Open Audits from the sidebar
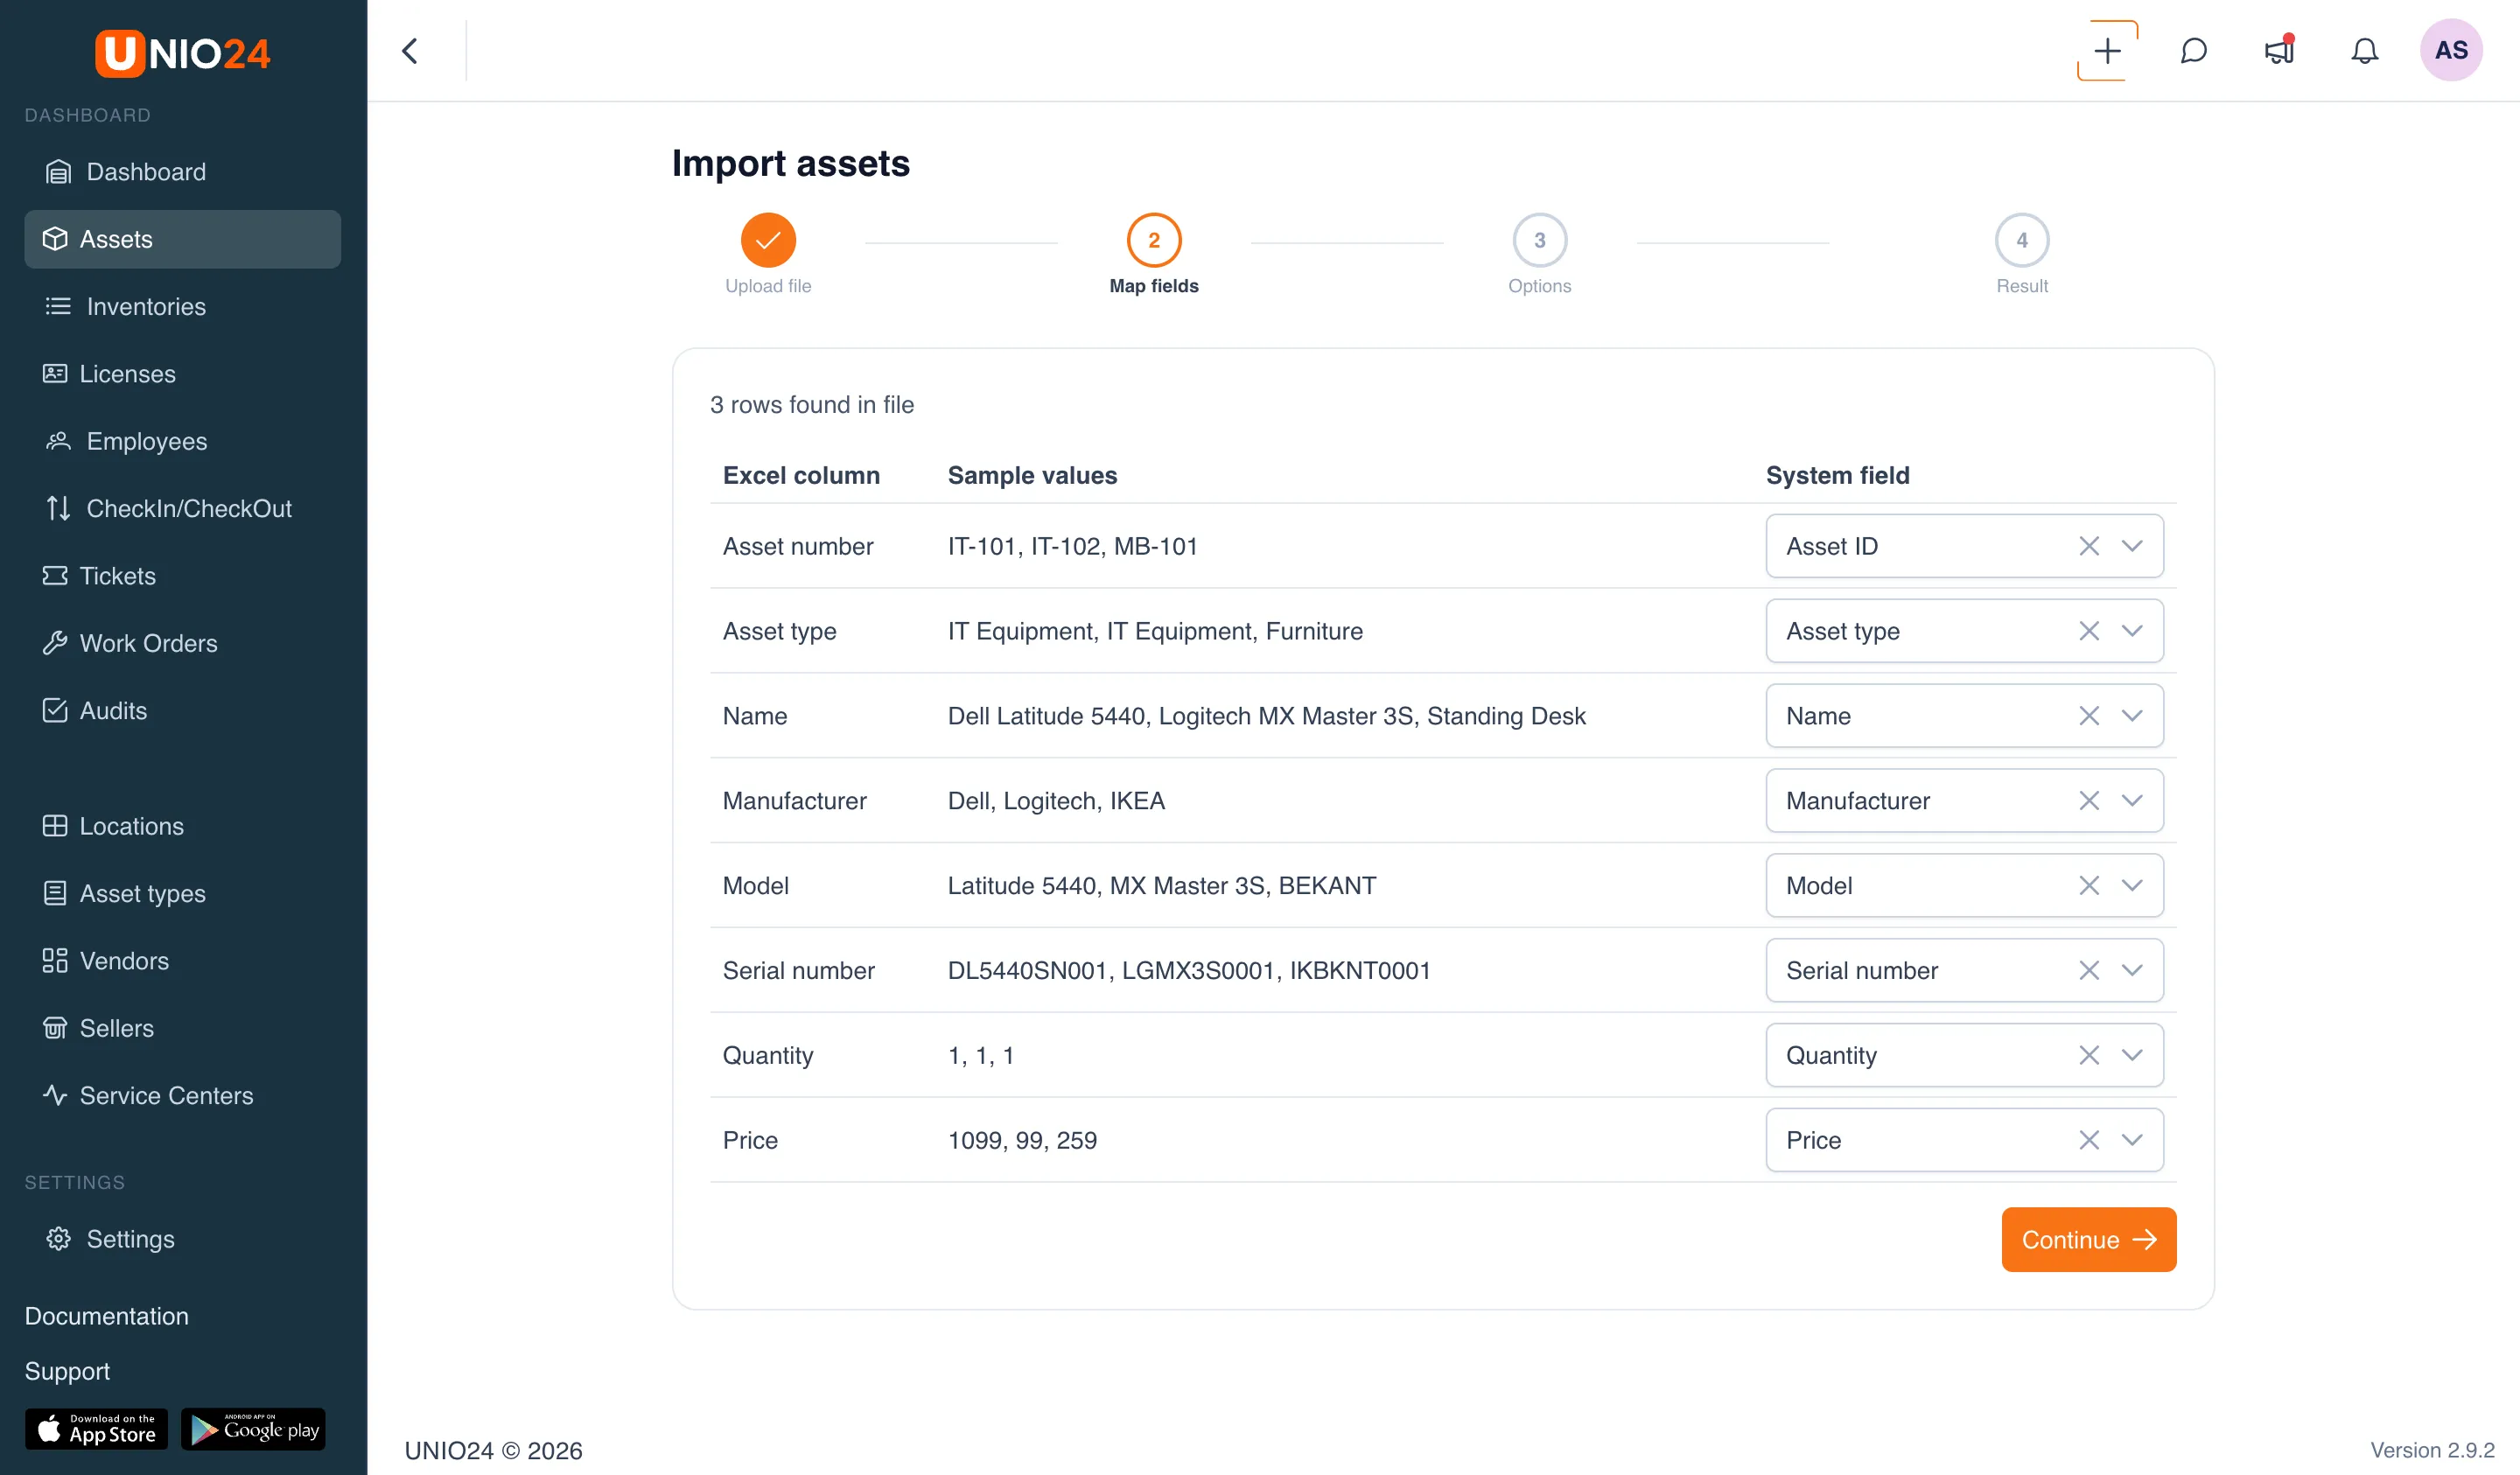The image size is (2520, 1475). (x=183, y=711)
